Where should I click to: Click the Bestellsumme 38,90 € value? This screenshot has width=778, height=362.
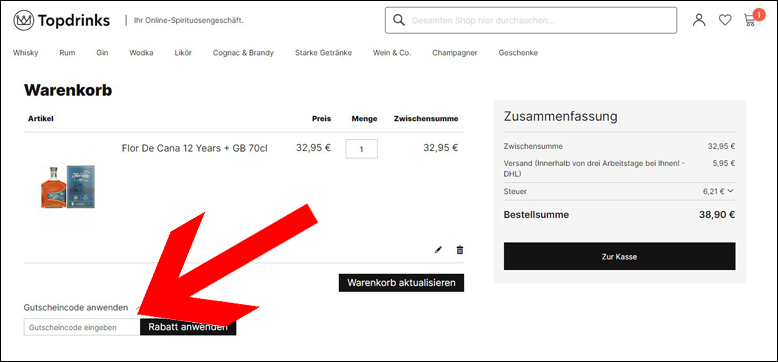click(x=717, y=215)
